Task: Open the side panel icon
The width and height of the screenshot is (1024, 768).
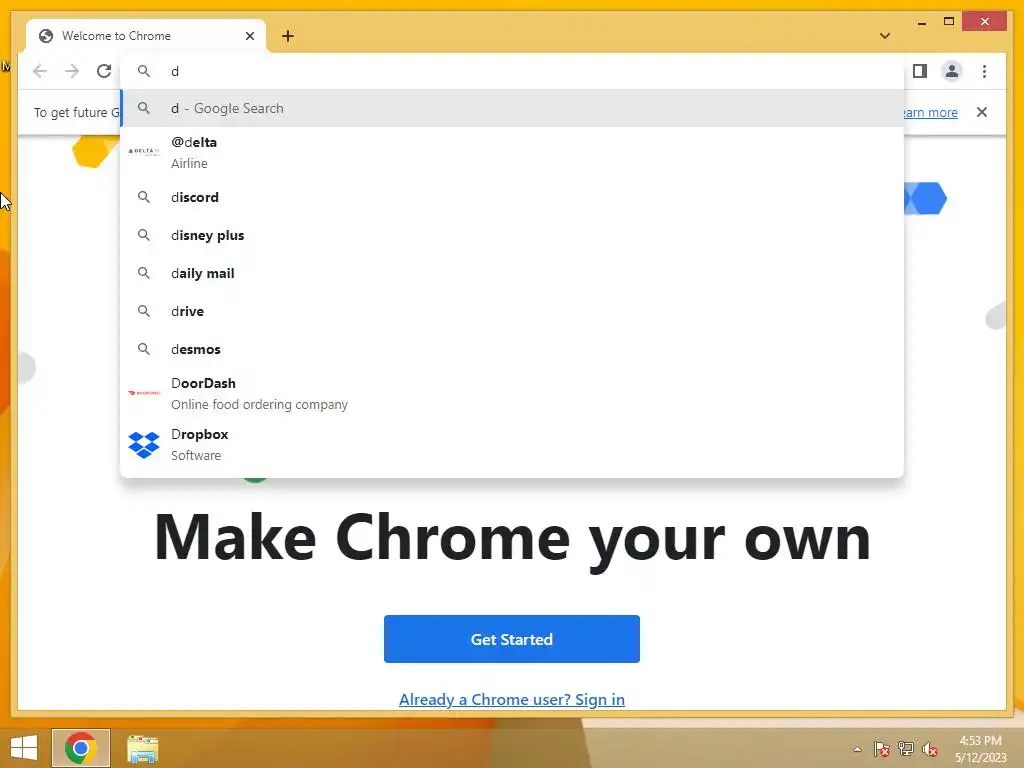Action: (920, 71)
